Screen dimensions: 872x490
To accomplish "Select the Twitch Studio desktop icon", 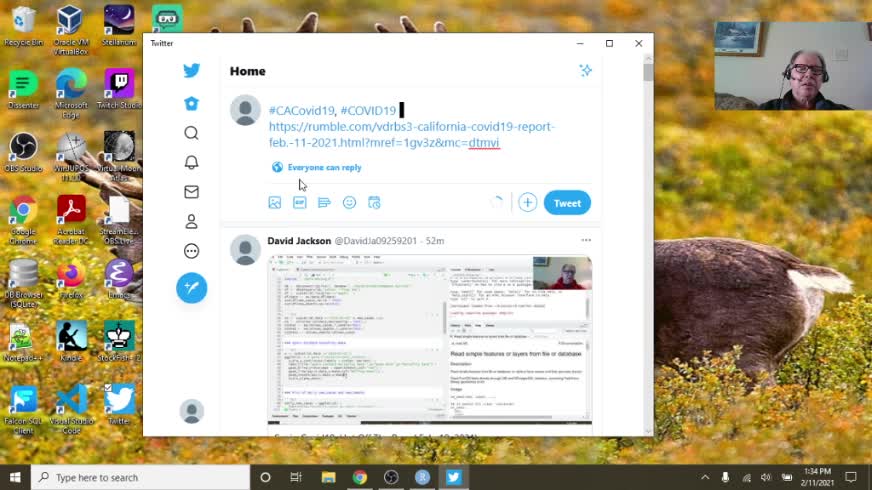I will point(119,90).
